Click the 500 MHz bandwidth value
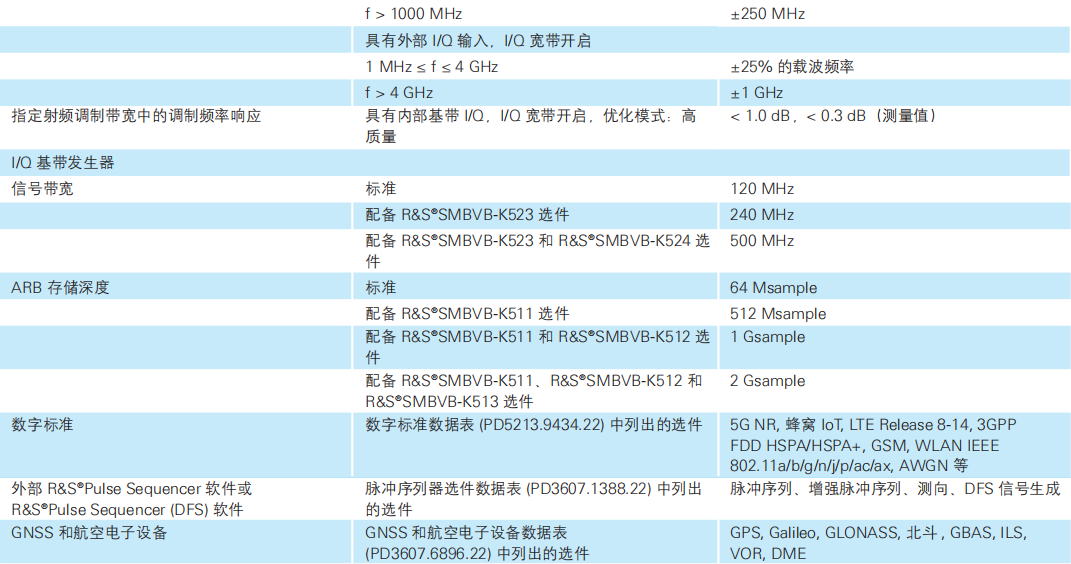 coord(762,241)
